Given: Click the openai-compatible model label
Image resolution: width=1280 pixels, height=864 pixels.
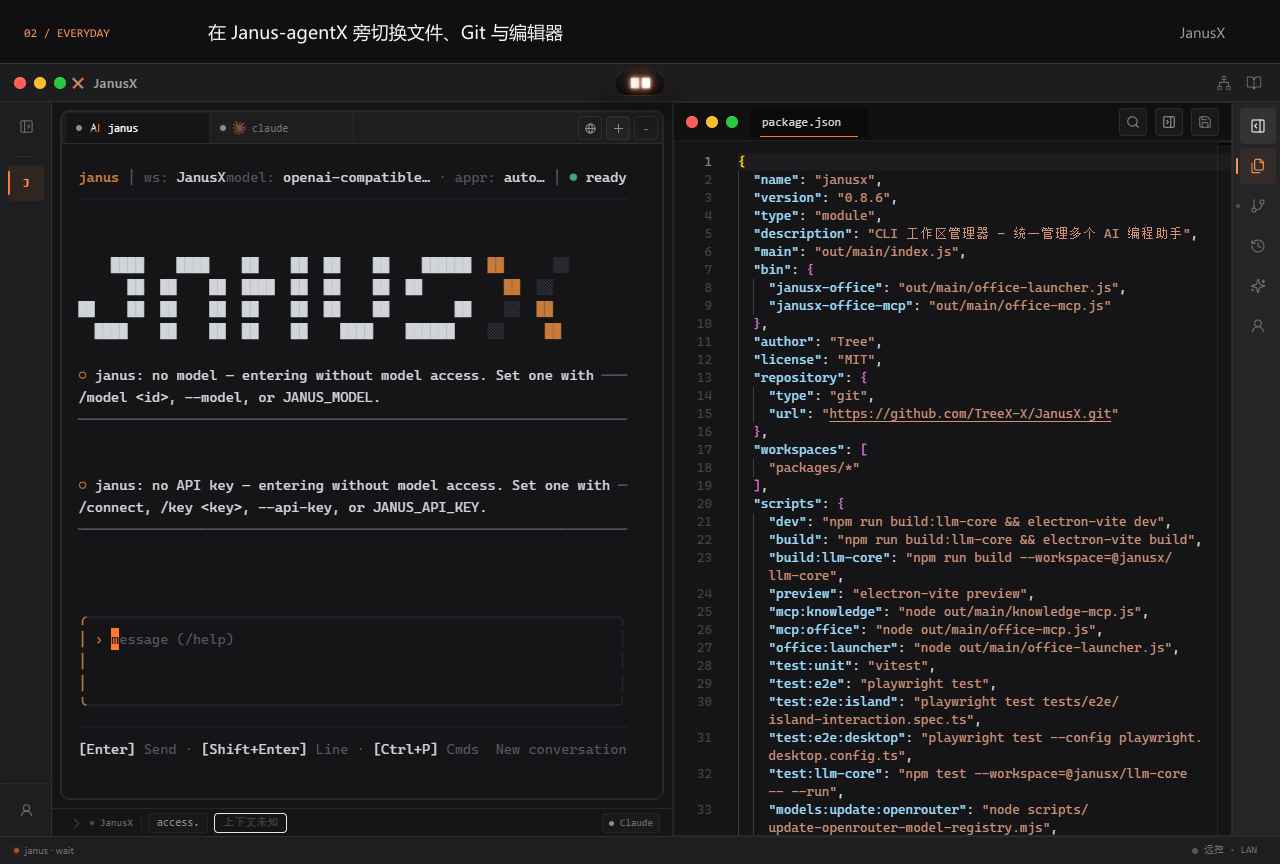Looking at the screenshot, I should coord(329,177).
